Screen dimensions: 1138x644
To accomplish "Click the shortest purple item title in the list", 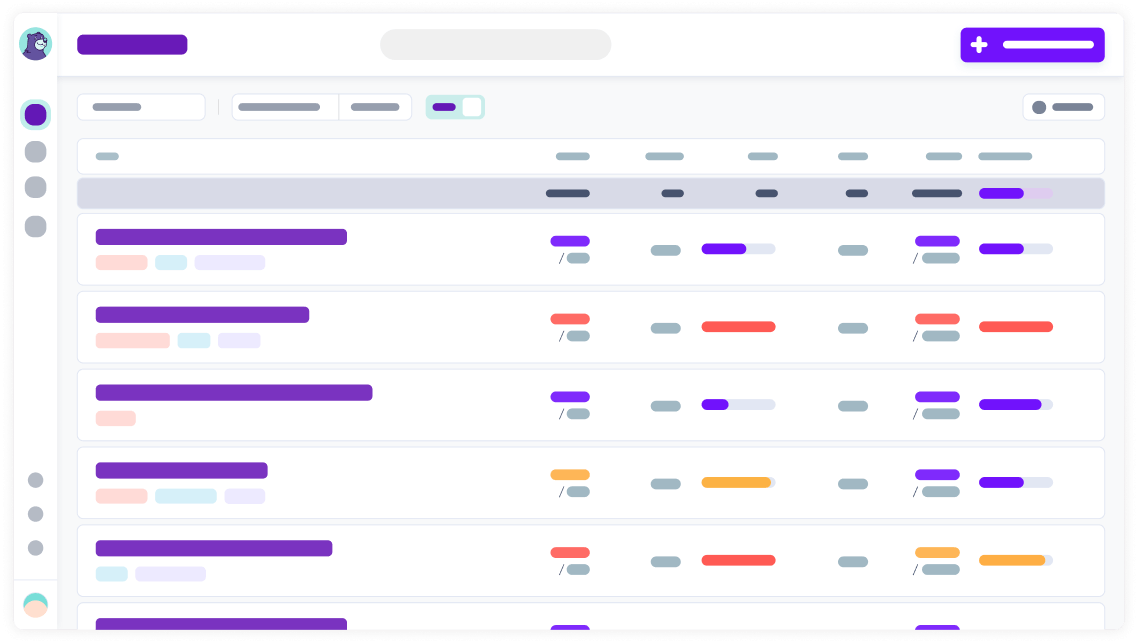I will (x=181, y=470).
